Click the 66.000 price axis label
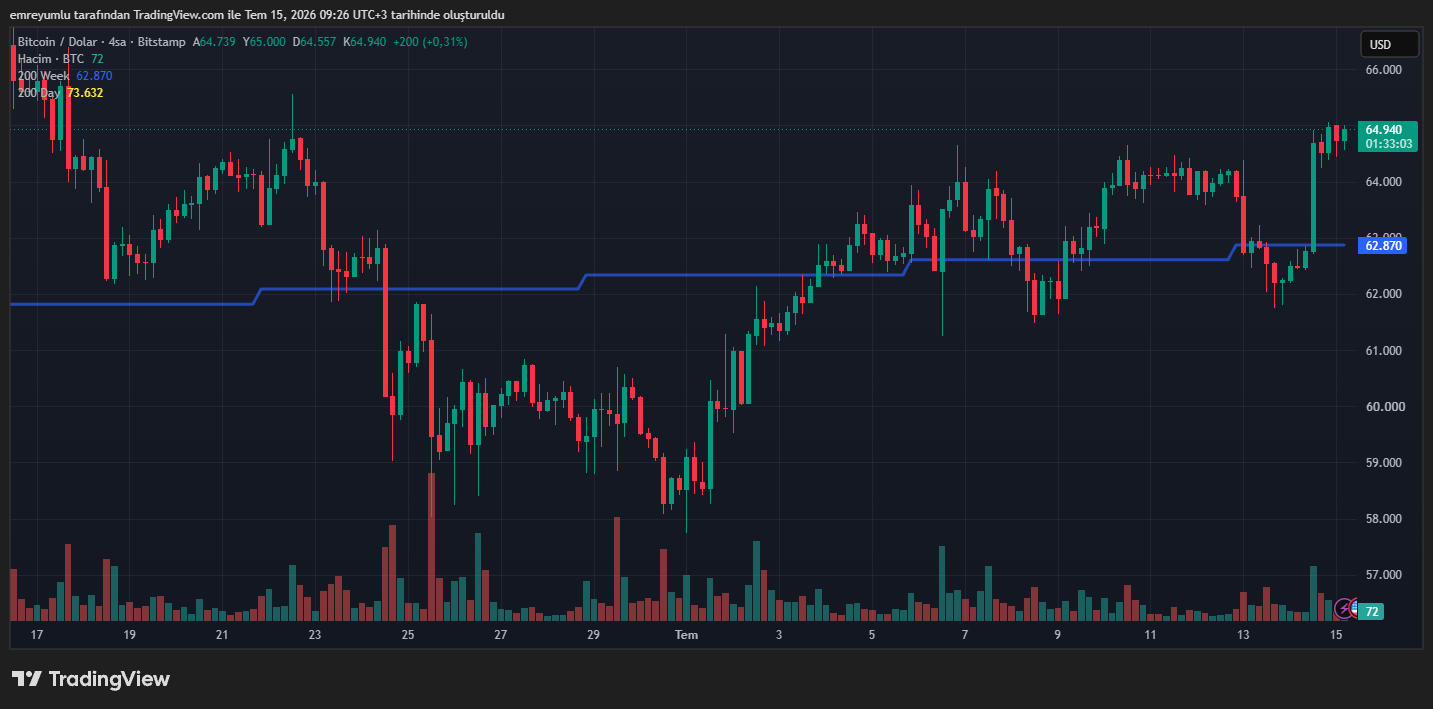This screenshot has height=709, width=1433. (1383, 70)
